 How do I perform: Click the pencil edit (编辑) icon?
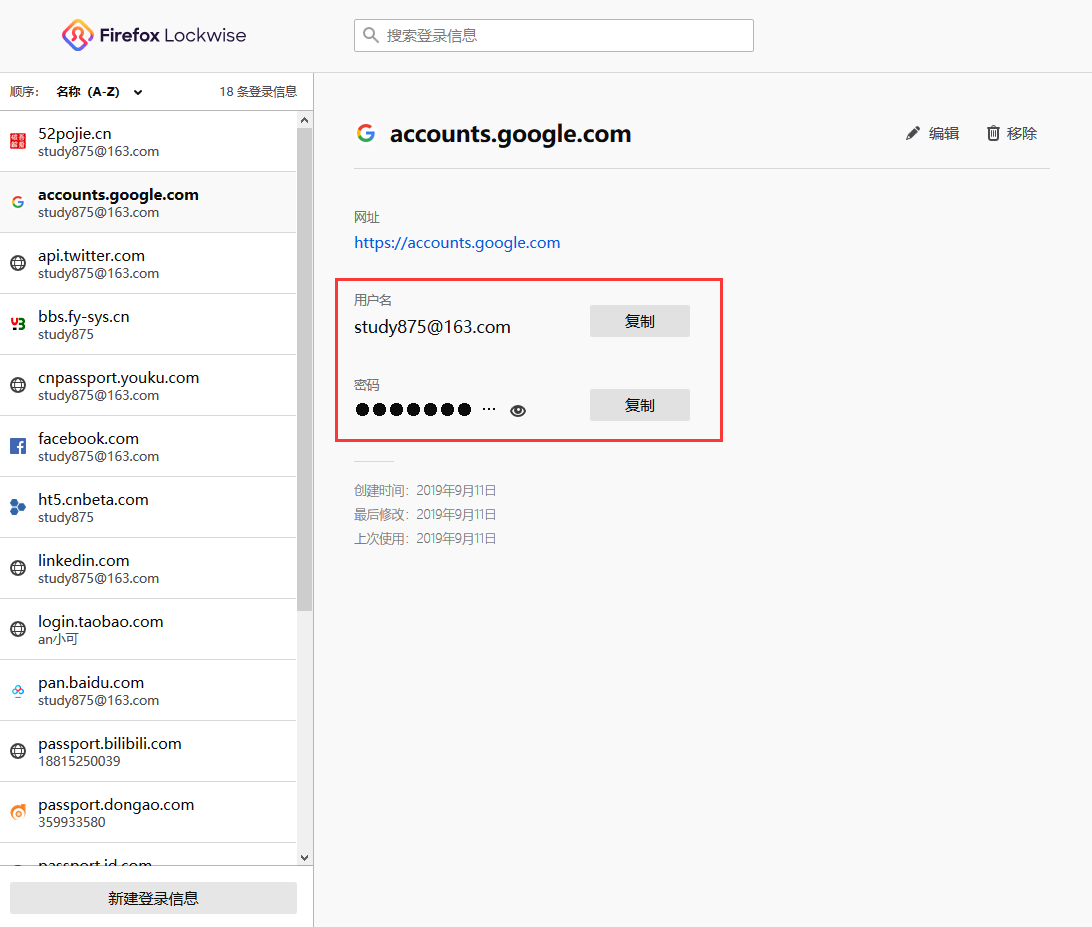point(913,133)
